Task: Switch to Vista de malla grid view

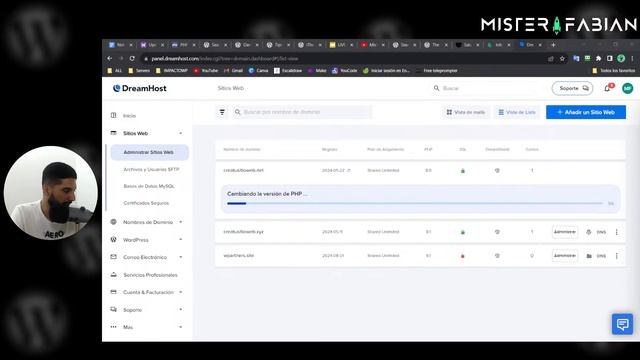Action: coord(466,112)
